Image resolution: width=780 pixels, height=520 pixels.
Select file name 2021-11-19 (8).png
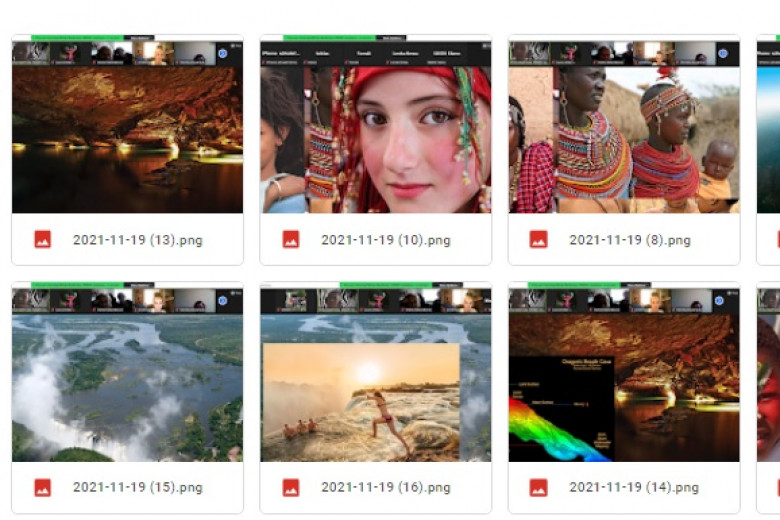point(630,240)
